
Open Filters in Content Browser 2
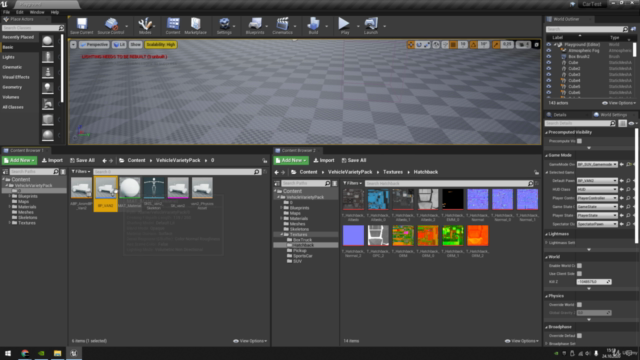click(352, 183)
